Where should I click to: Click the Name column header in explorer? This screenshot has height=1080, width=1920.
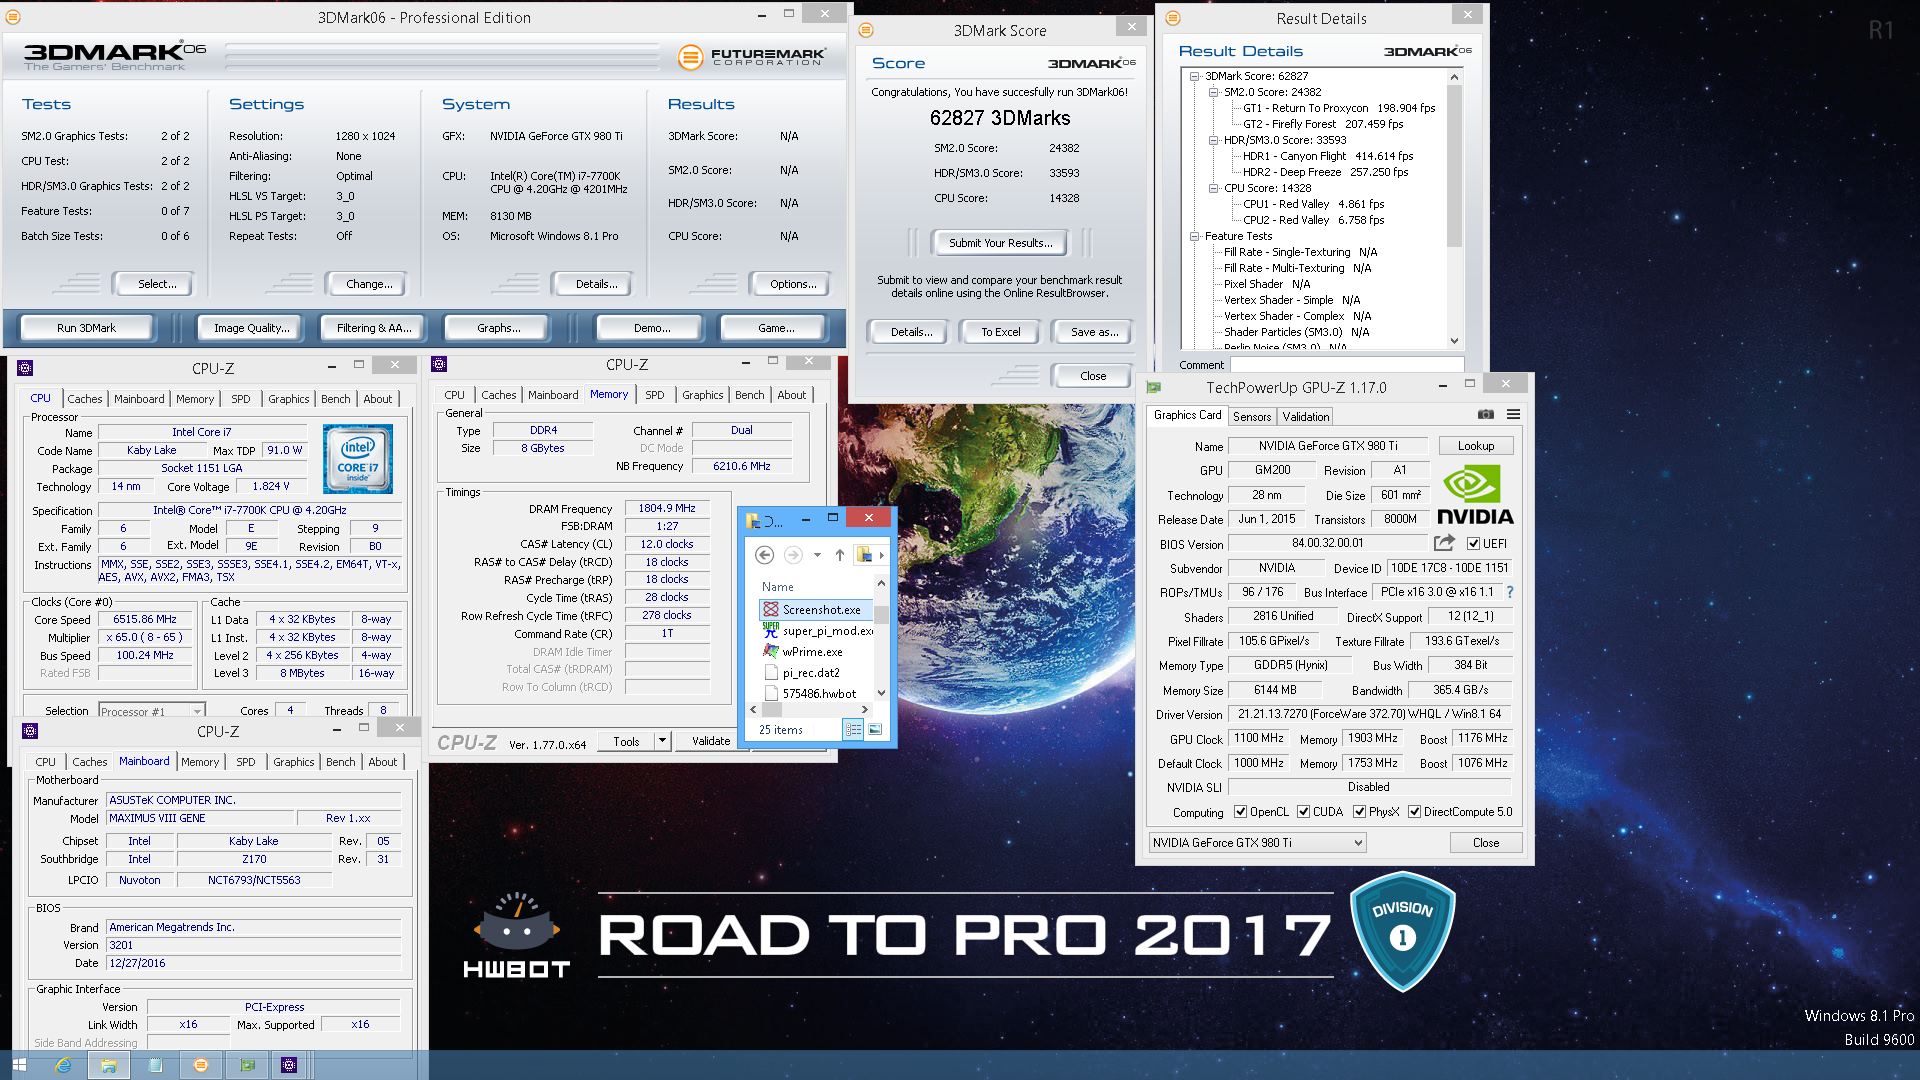778,587
